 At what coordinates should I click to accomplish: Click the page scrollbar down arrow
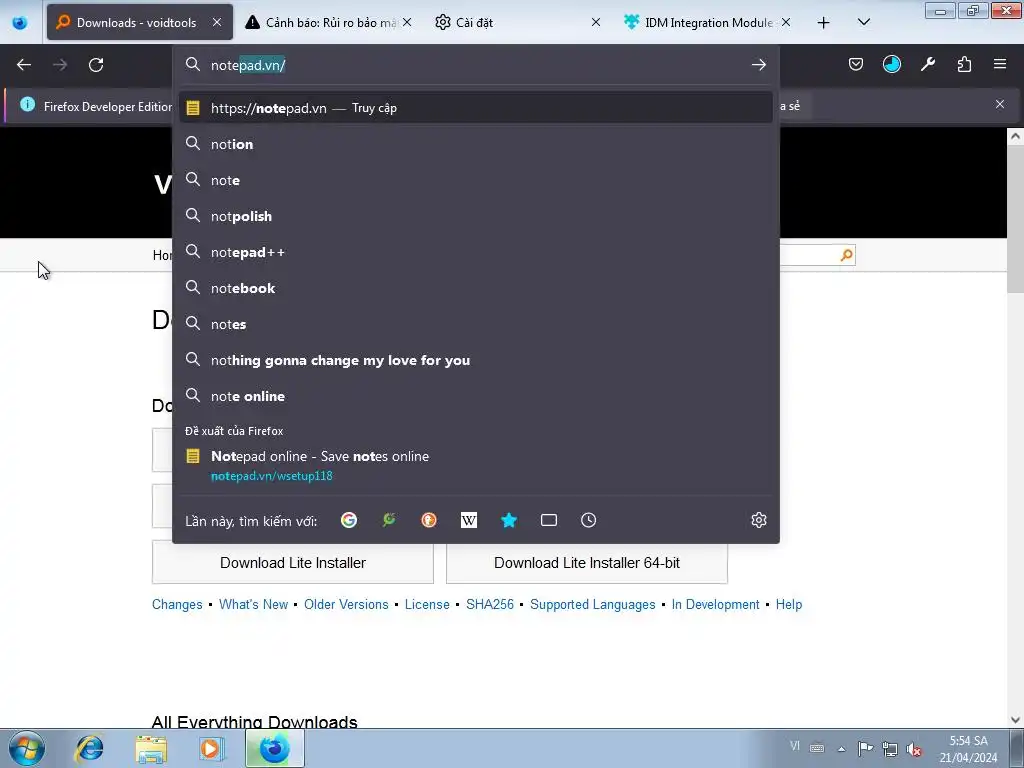click(x=1015, y=720)
